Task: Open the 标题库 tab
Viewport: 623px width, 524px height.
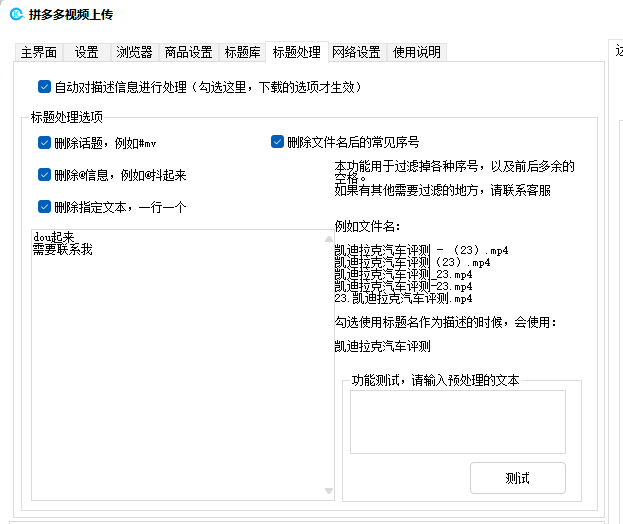Action: [x=244, y=52]
